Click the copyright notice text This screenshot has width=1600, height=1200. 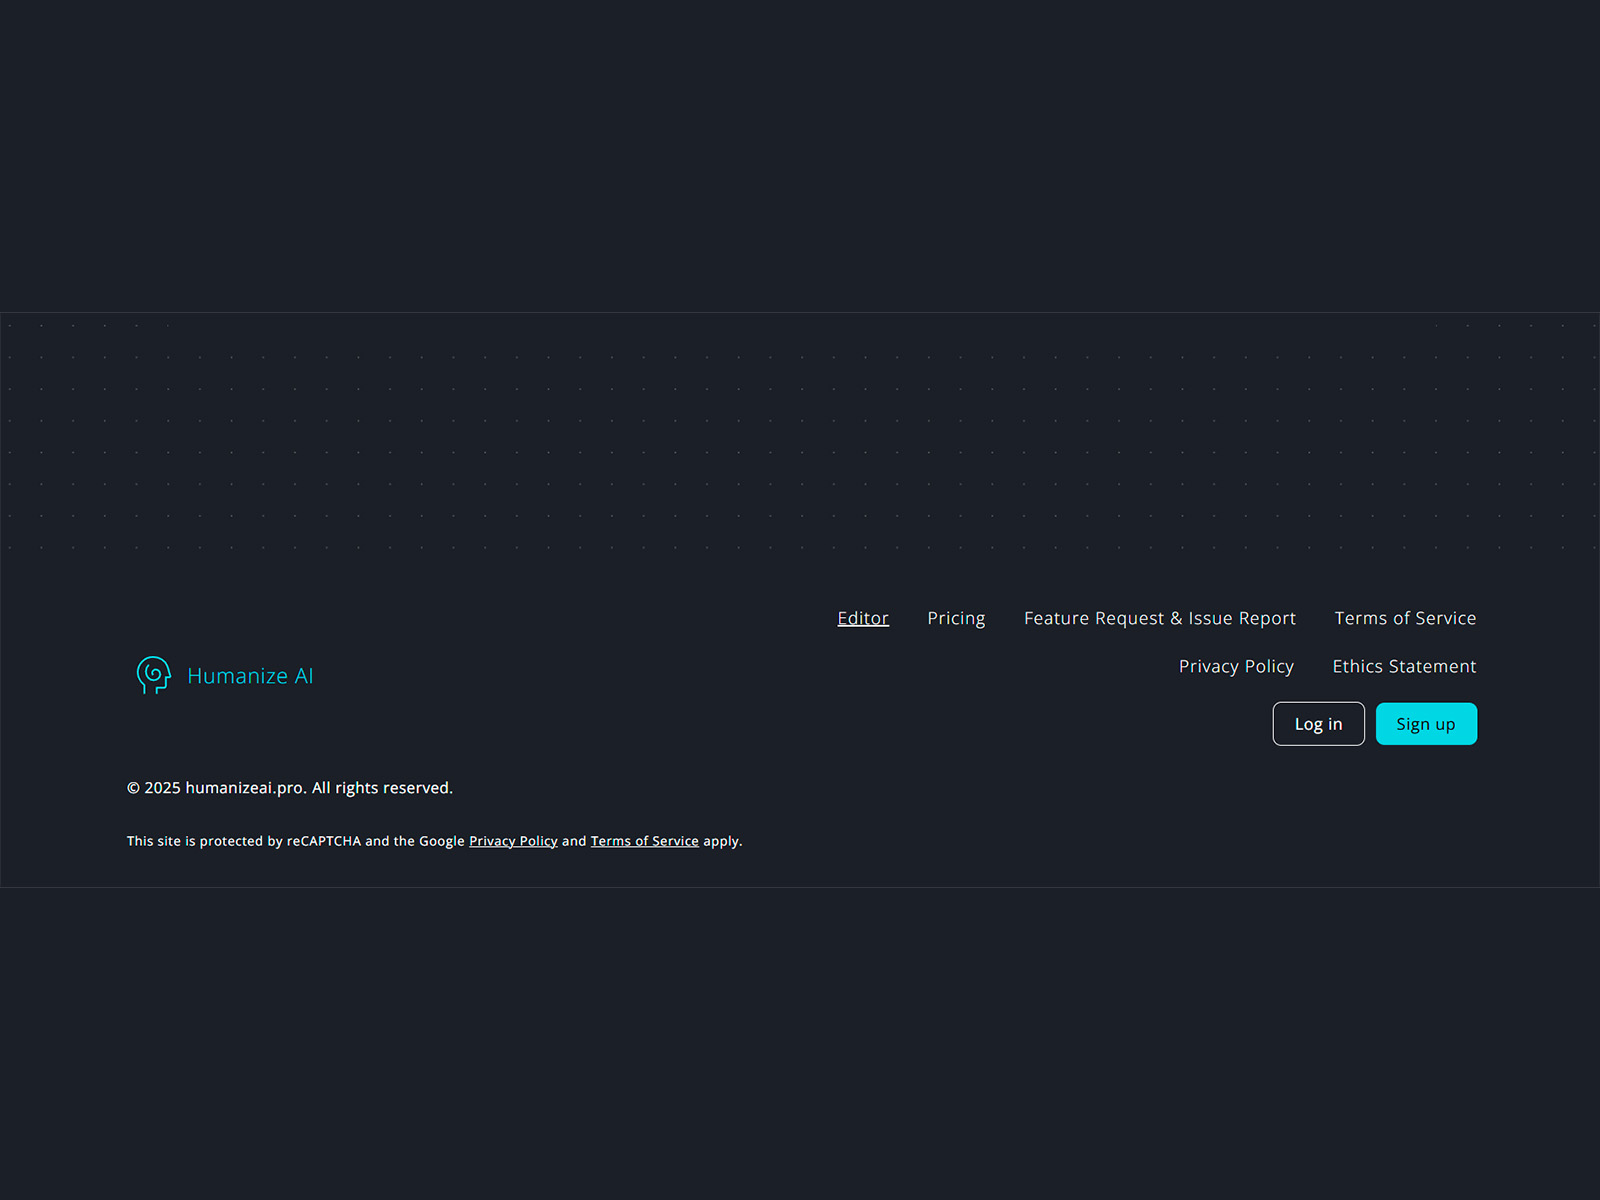(289, 787)
